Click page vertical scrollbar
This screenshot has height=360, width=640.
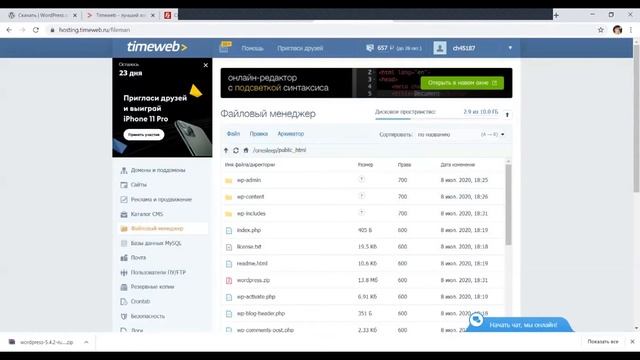[636, 118]
